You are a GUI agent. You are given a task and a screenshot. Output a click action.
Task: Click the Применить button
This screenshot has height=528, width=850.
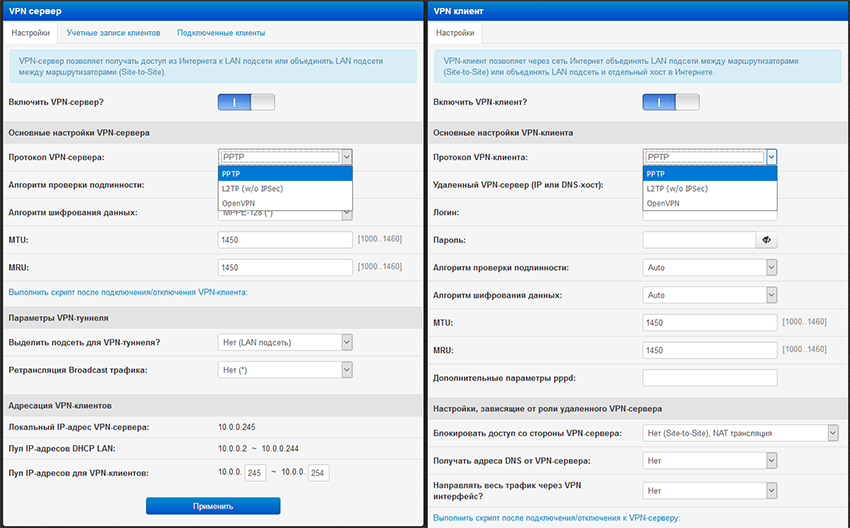point(213,506)
